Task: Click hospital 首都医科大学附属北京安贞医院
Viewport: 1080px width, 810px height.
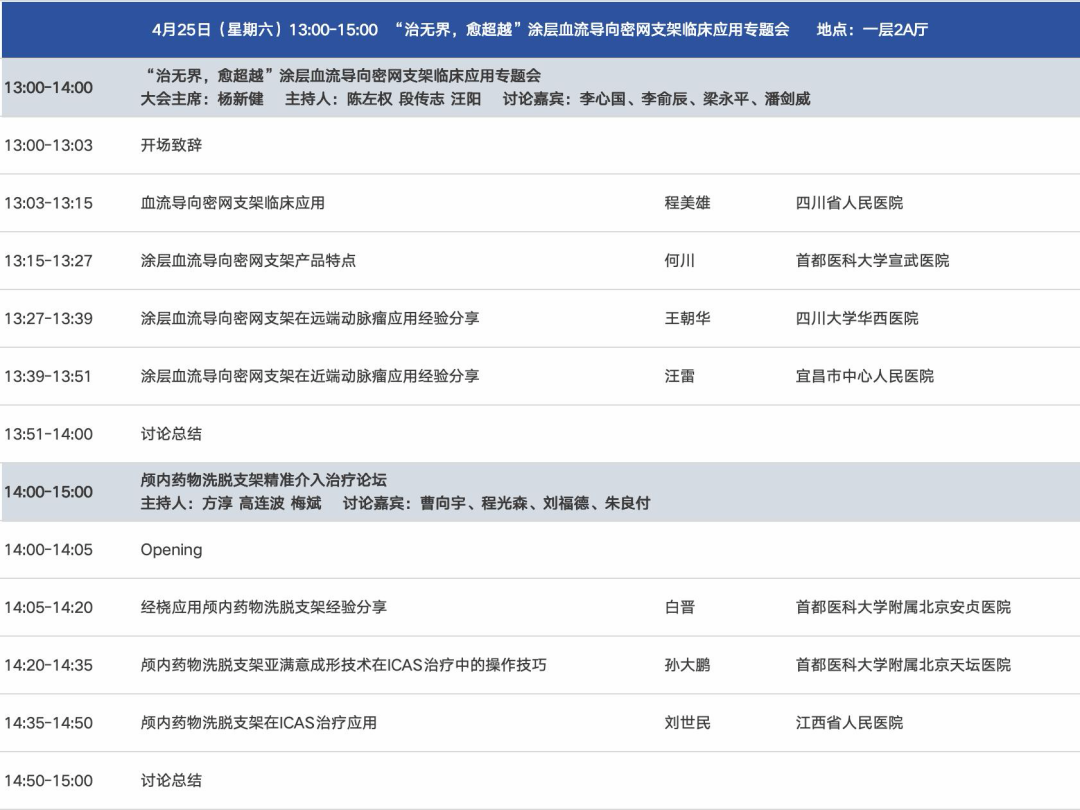Action: point(904,608)
